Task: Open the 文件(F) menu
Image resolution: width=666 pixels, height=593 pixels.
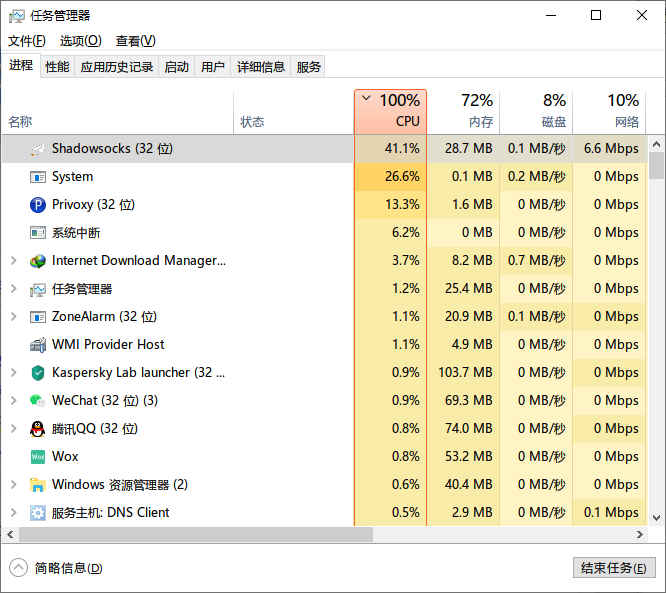Action: point(27,41)
